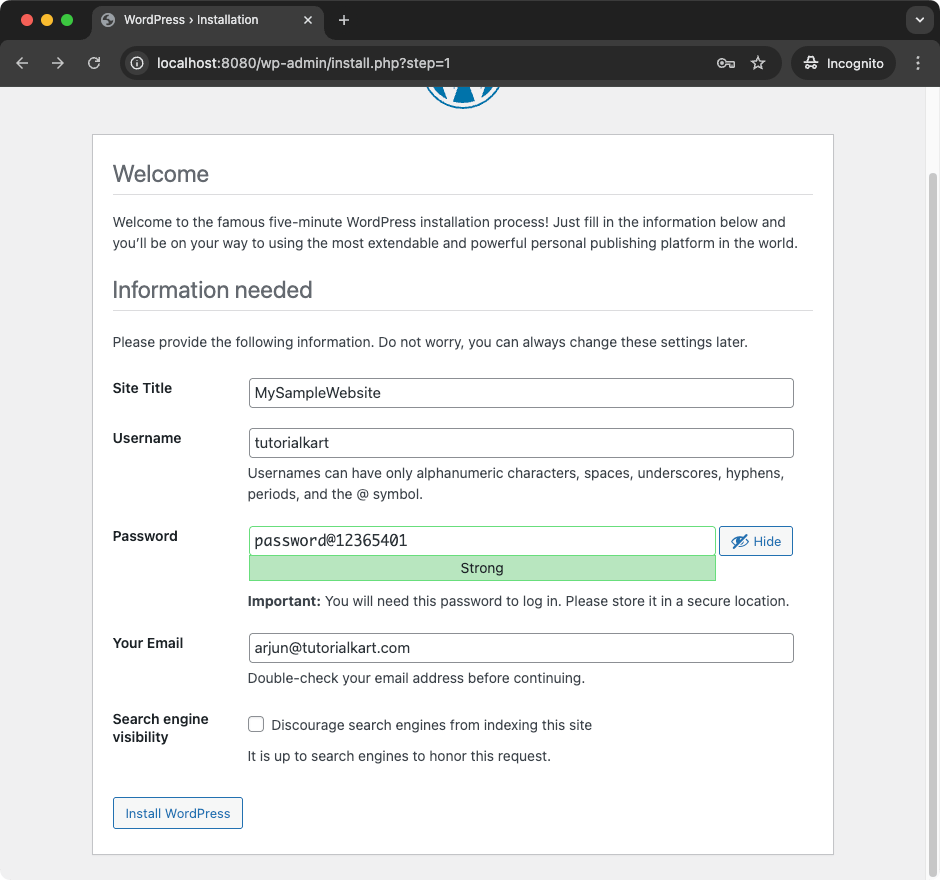Viewport: 940px width, 880px height.
Task: Click the address bar URL
Action: coord(303,63)
